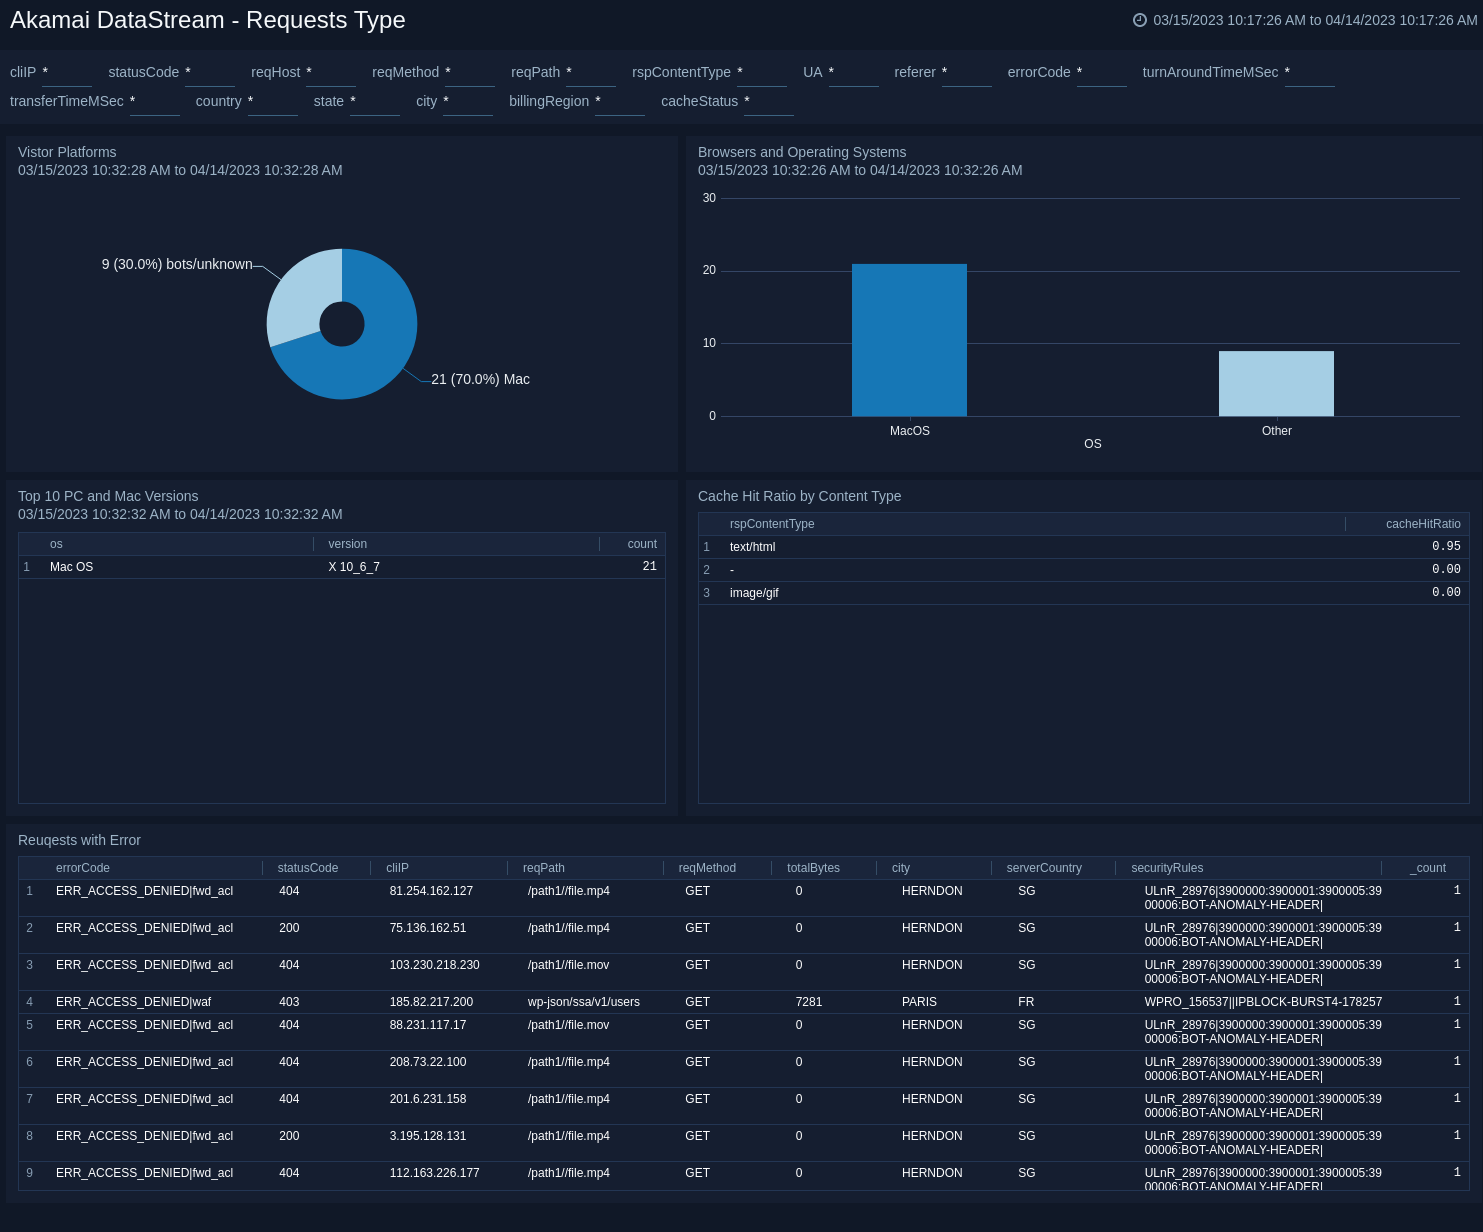This screenshot has width=1483, height=1232.
Task: Sort the errorCode column in Reuqests with Error
Action: (83, 868)
